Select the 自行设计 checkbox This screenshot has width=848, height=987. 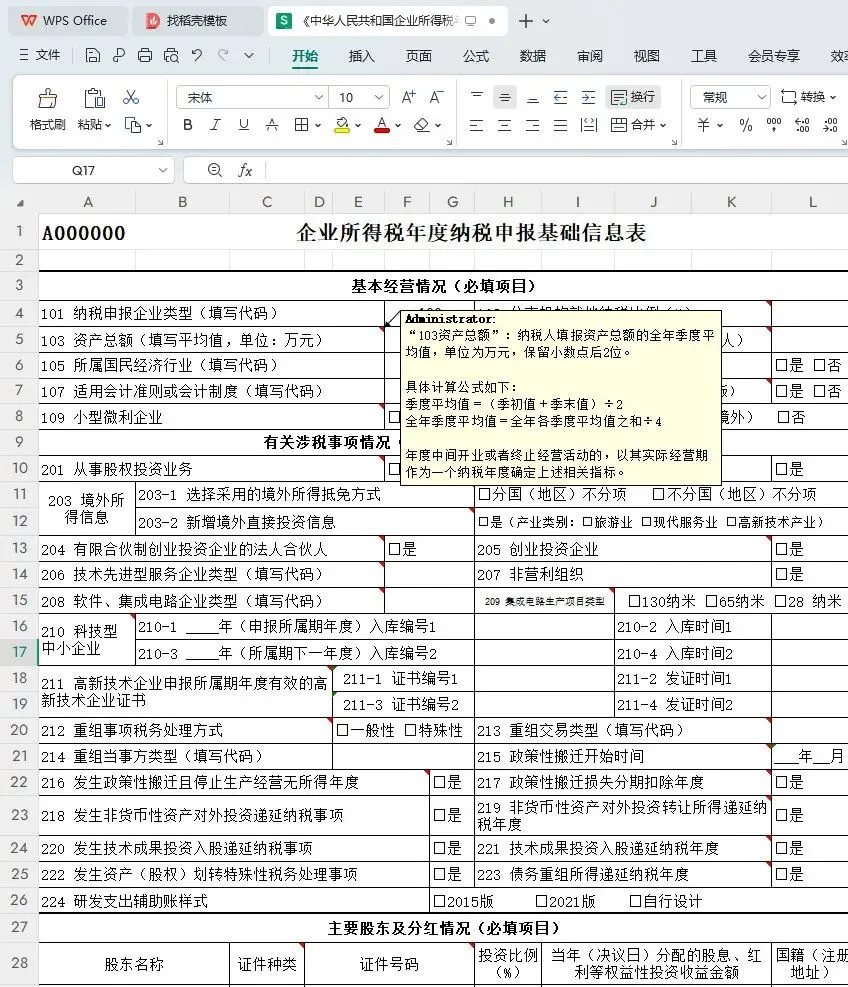[636, 901]
